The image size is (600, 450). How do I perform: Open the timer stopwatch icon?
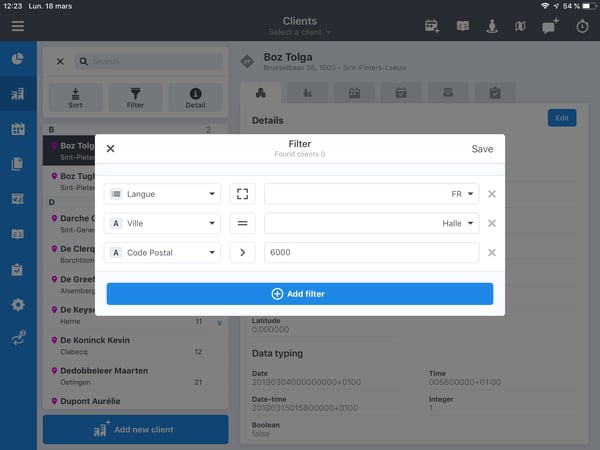tap(582, 26)
